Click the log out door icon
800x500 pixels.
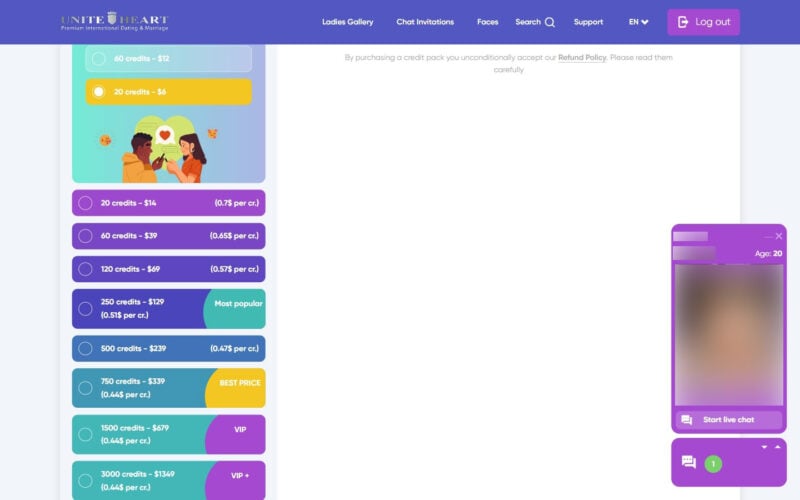pyautogui.click(x=683, y=22)
